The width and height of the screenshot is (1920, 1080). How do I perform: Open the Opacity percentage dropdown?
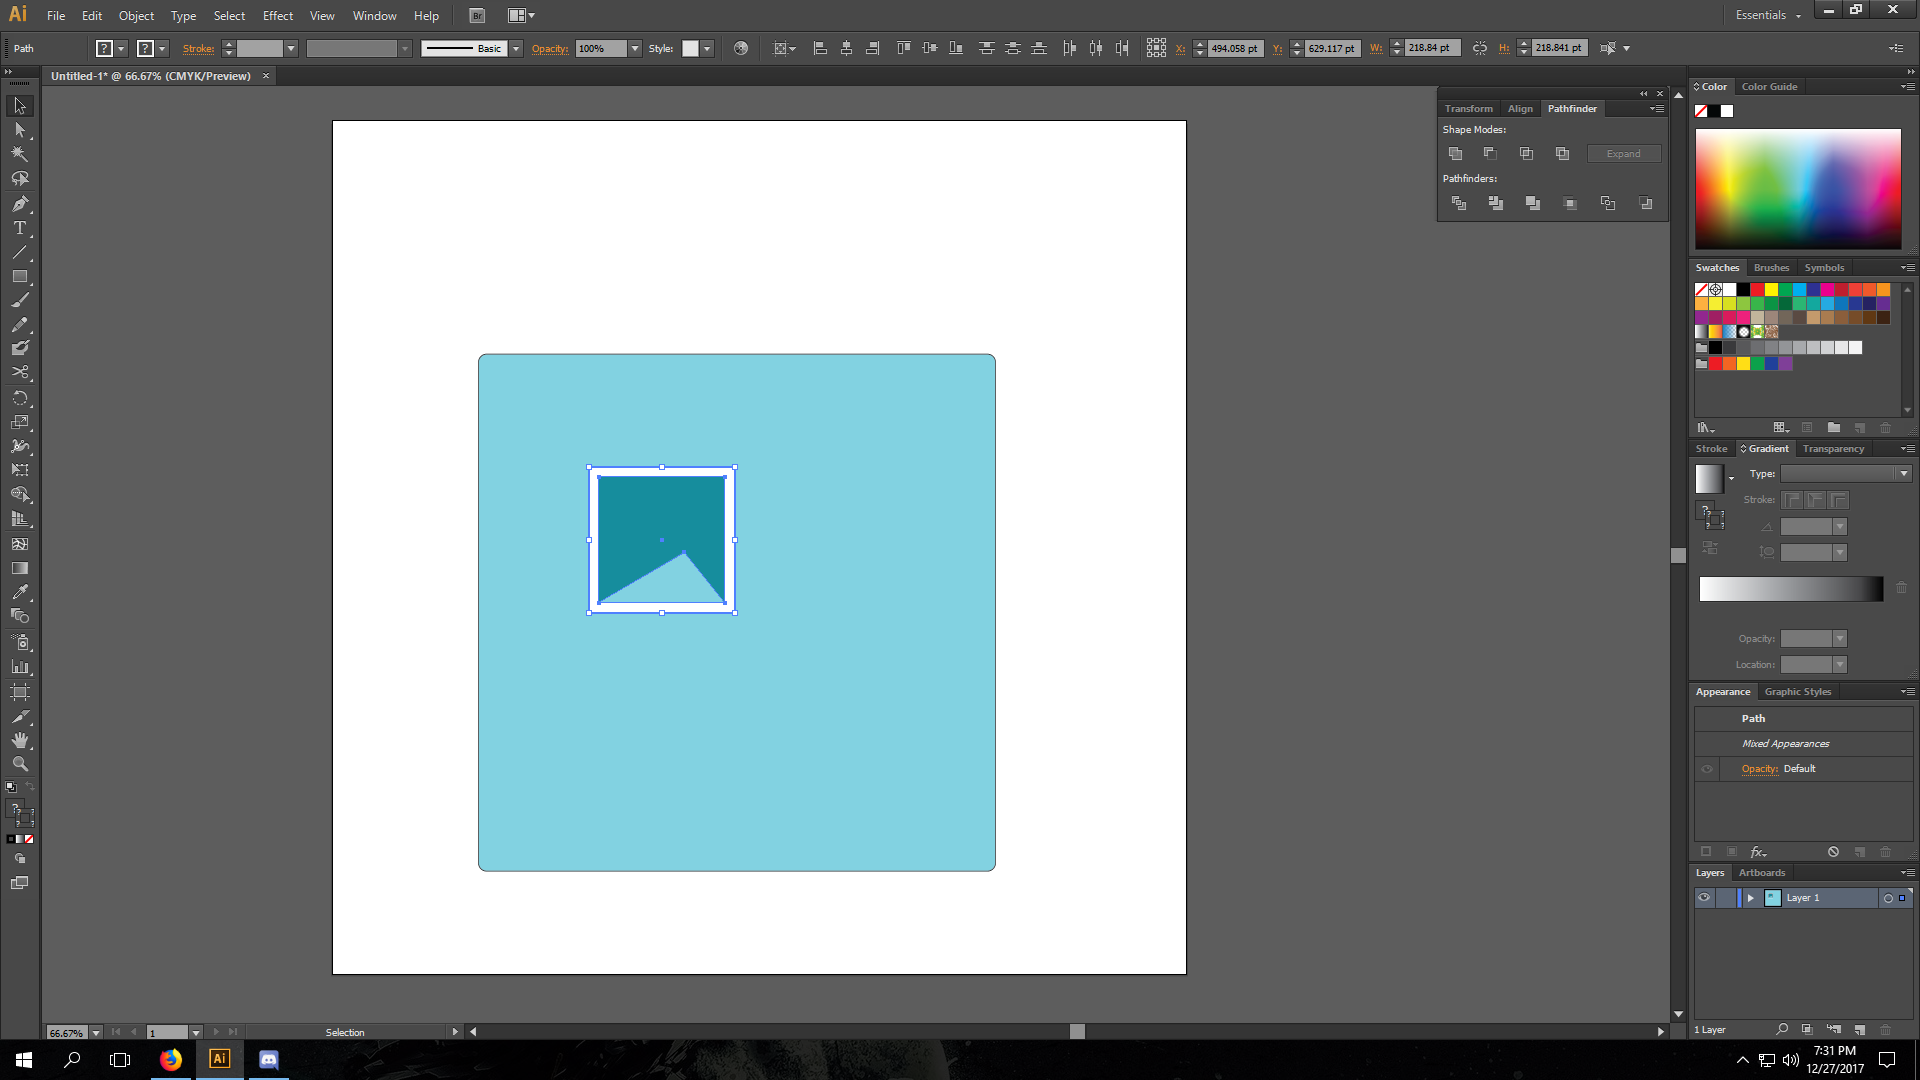(x=635, y=48)
